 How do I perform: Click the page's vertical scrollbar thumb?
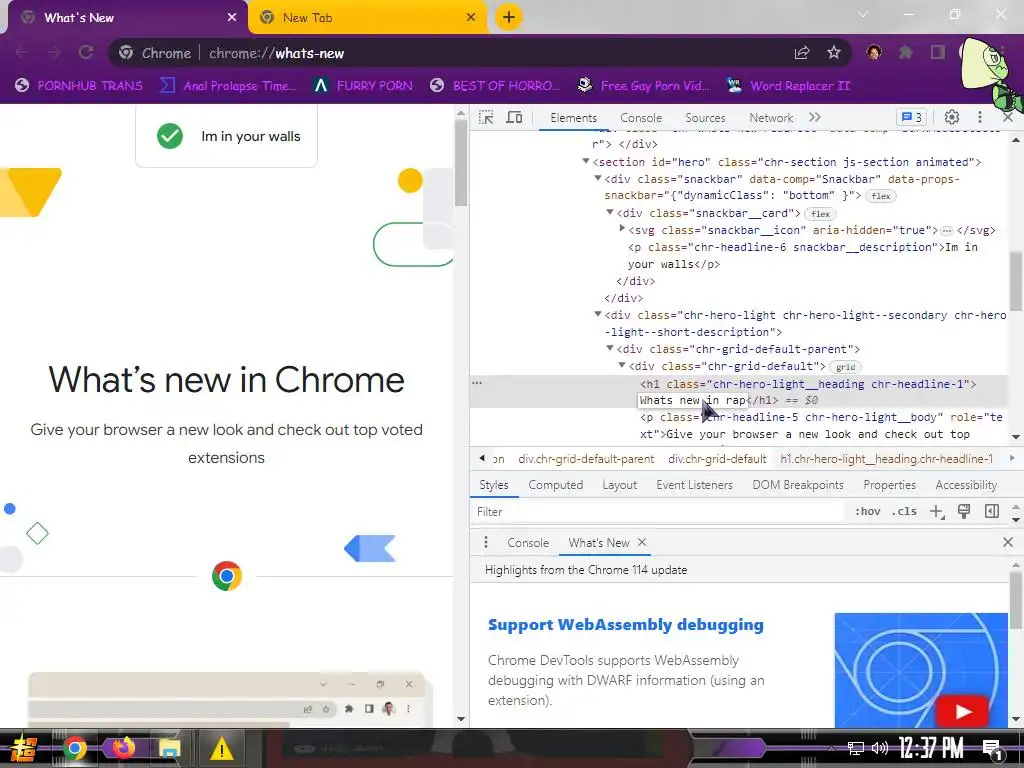[x=461, y=162]
